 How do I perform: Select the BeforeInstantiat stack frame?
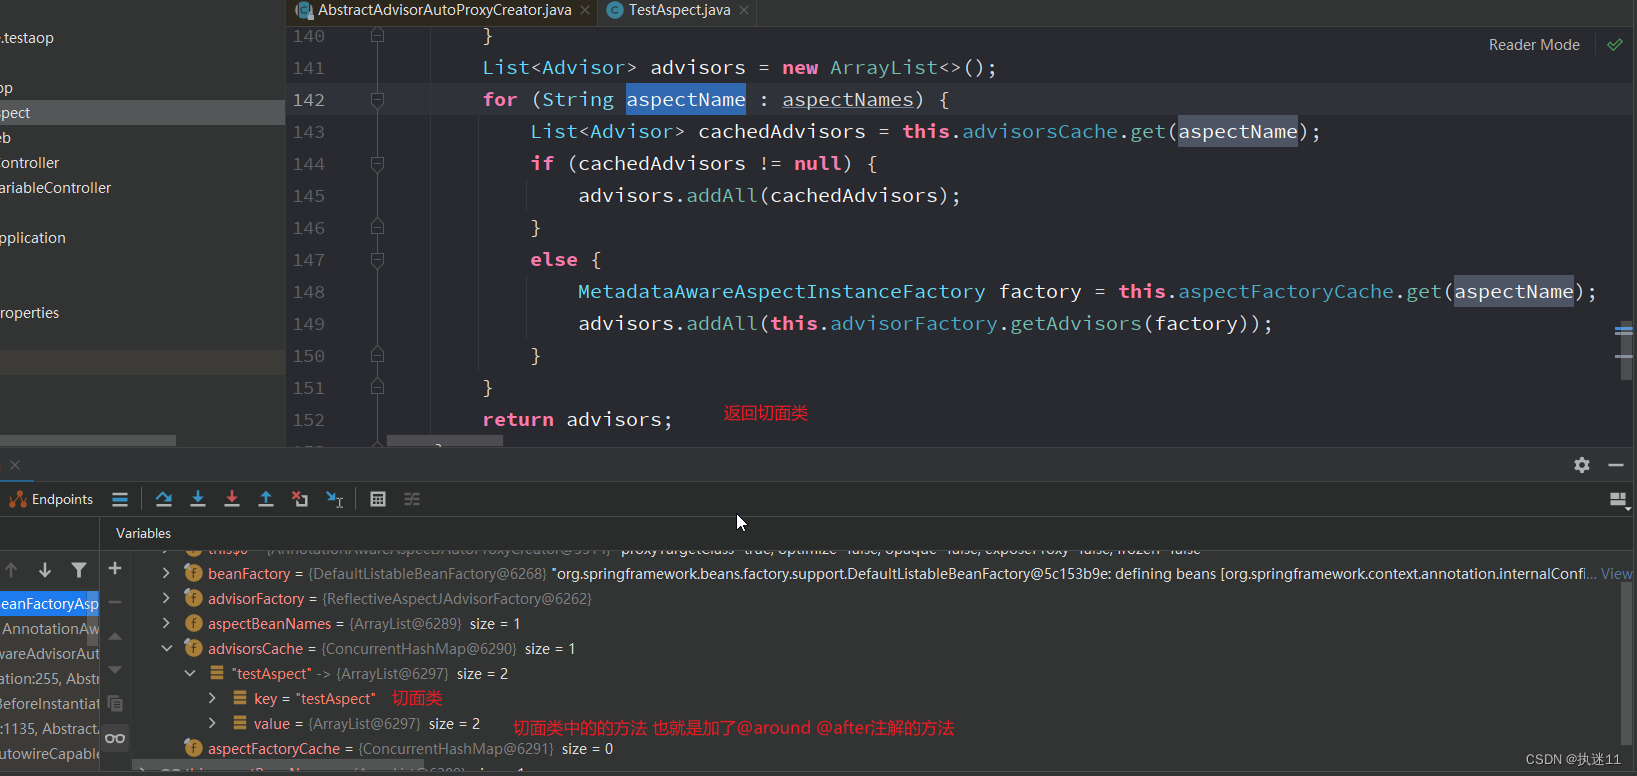pos(49,703)
